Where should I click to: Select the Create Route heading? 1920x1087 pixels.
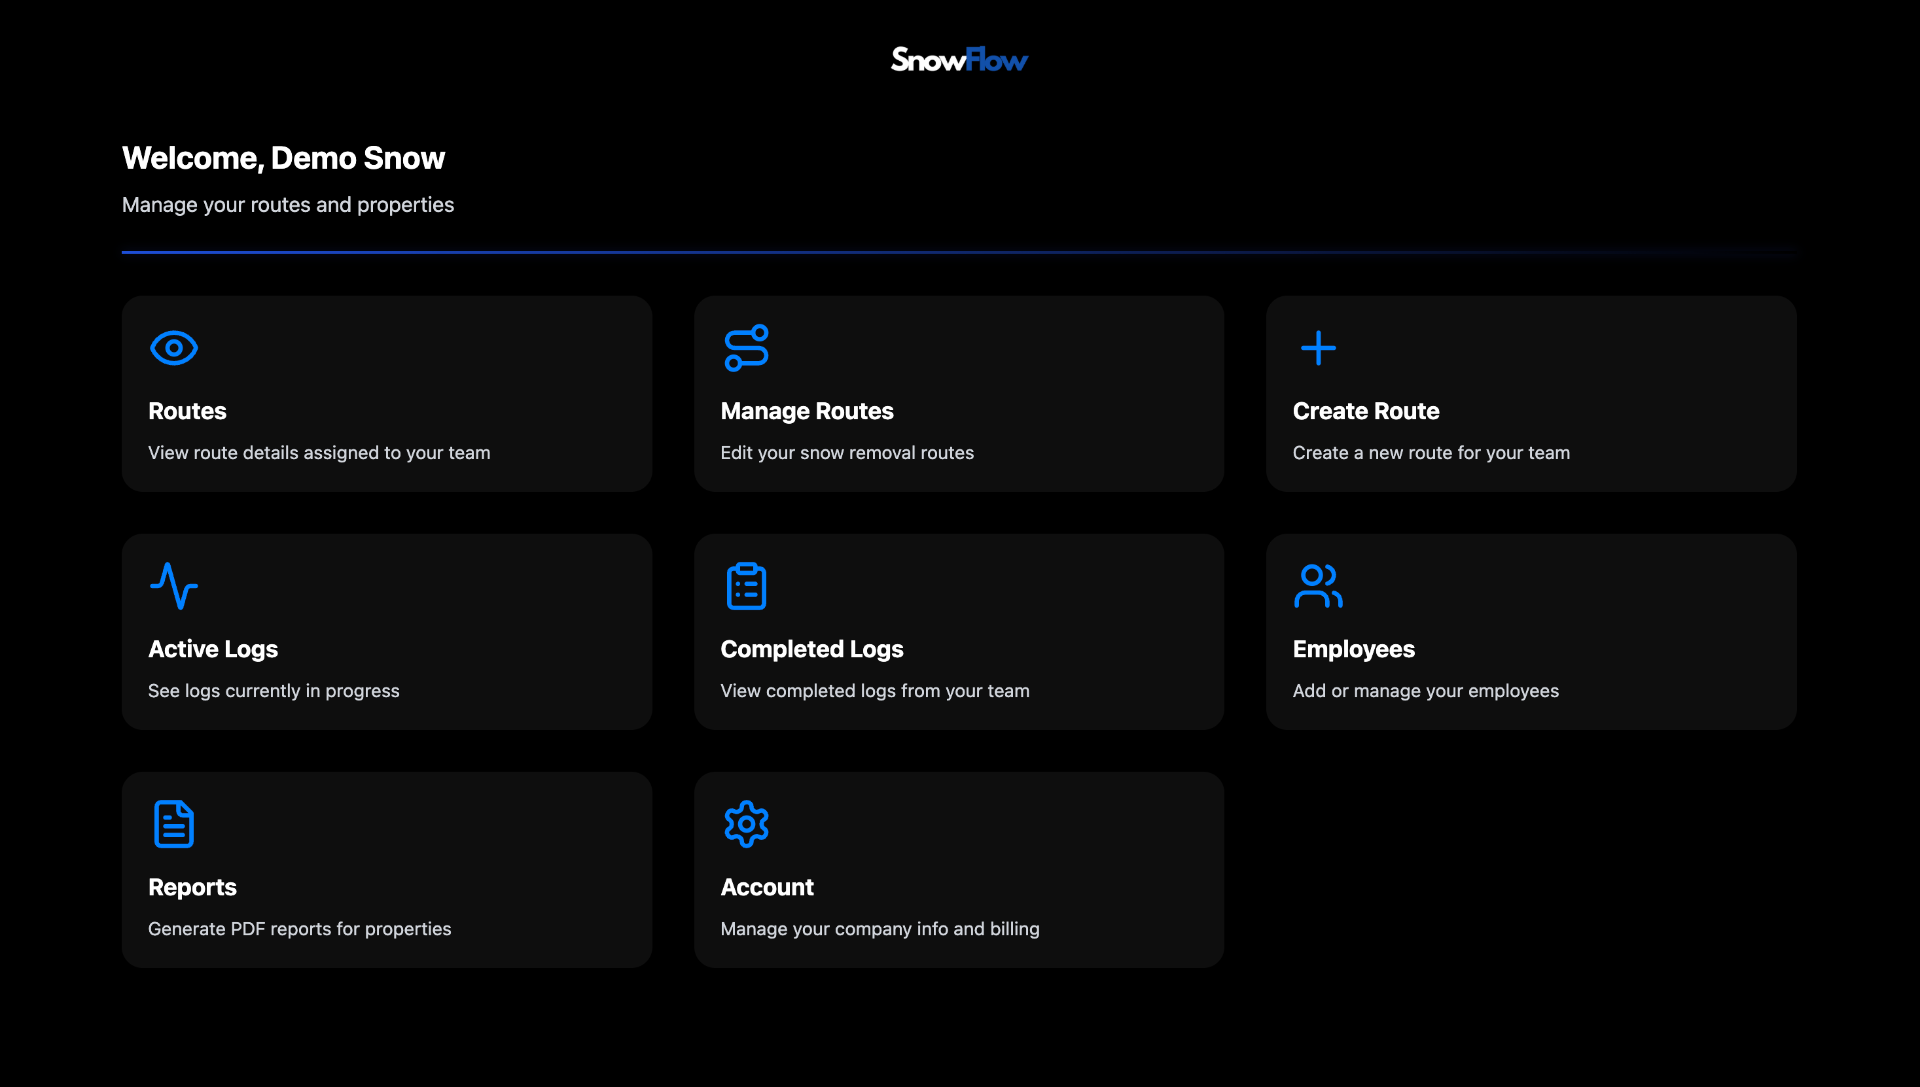pos(1366,411)
